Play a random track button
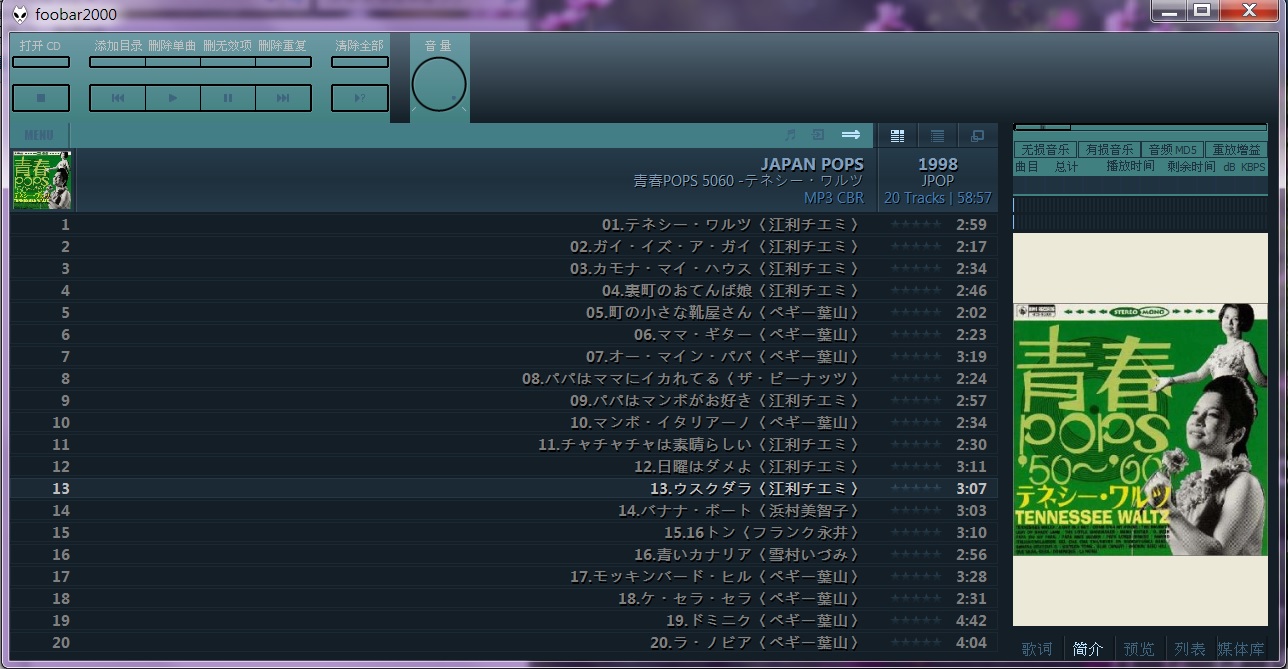Image resolution: width=1288 pixels, height=669 pixels. tap(359, 98)
